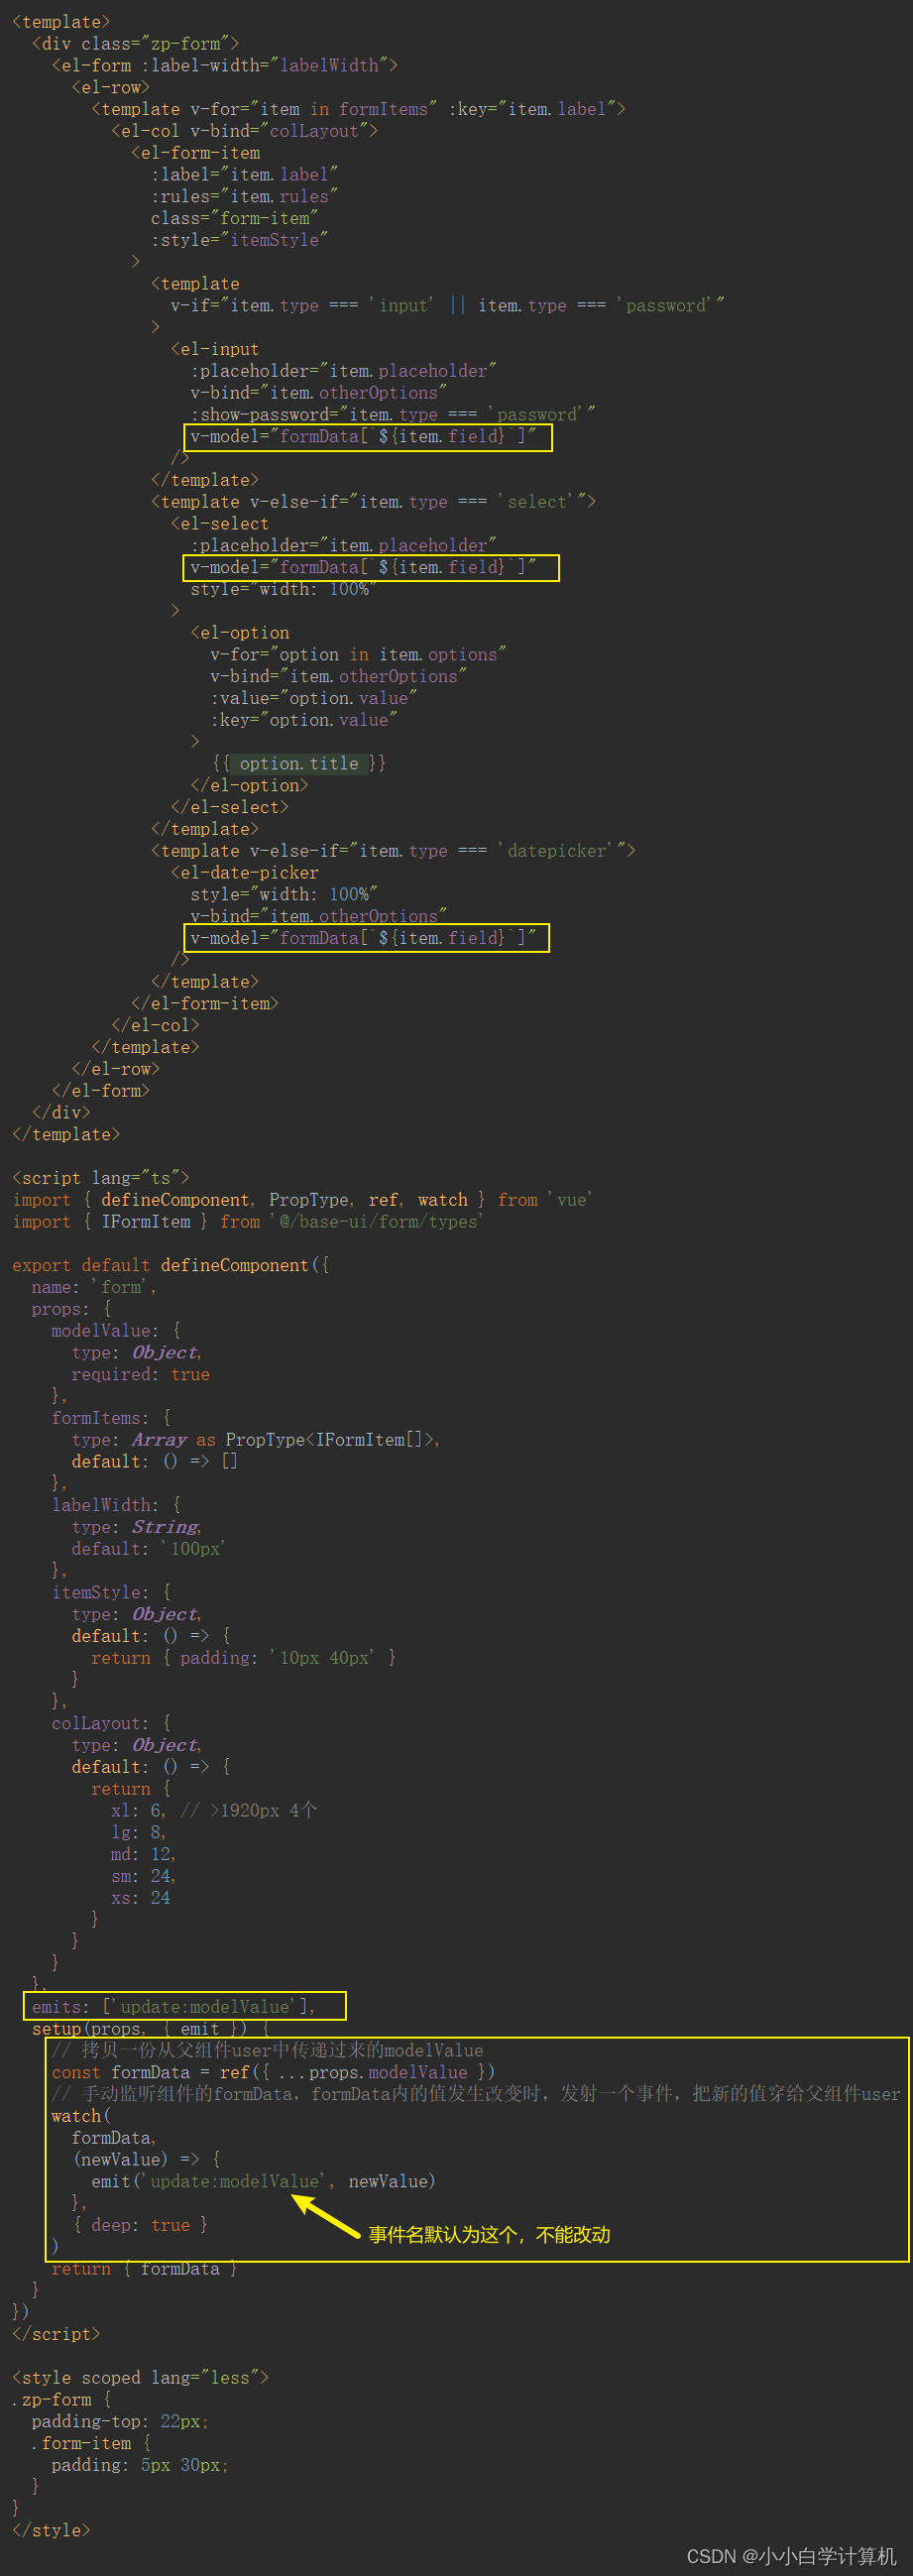Select the {{ option.title }} interpolation

298,764
